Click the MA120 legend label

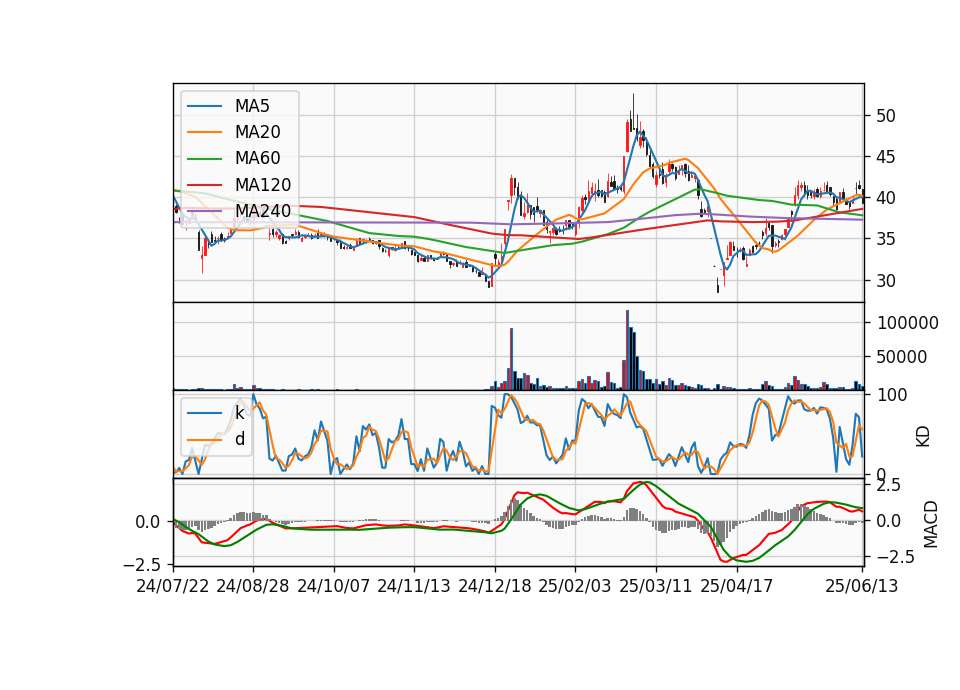tap(263, 184)
